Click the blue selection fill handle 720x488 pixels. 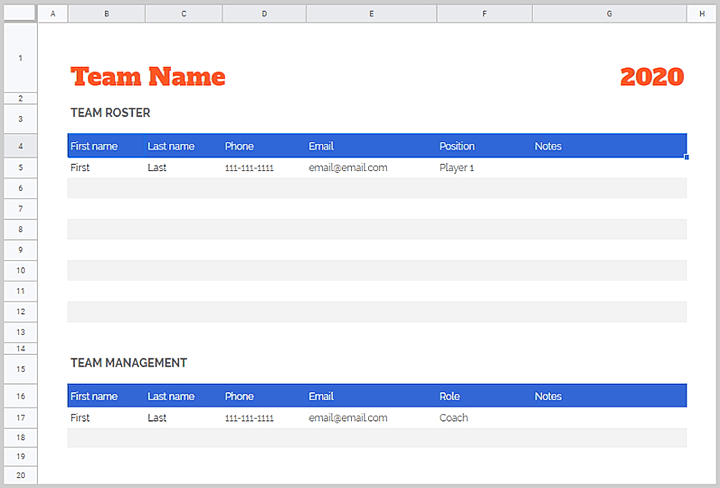pyautogui.click(x=686, y=157)
